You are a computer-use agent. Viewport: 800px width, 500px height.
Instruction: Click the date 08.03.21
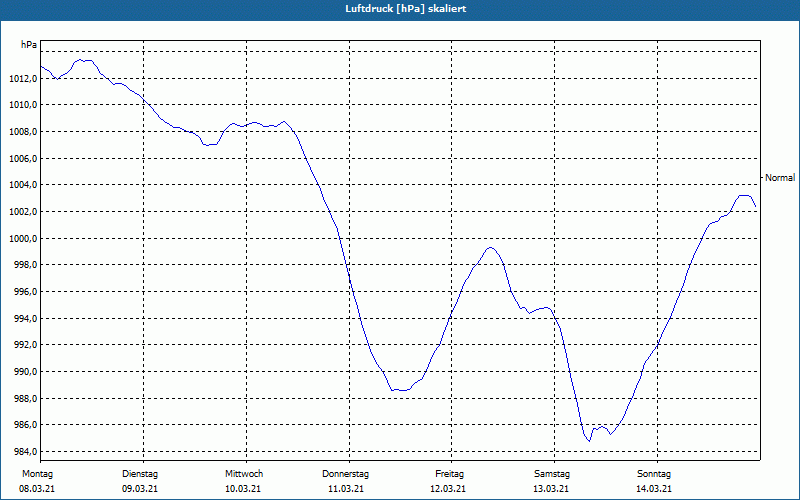tap(37, 489)
